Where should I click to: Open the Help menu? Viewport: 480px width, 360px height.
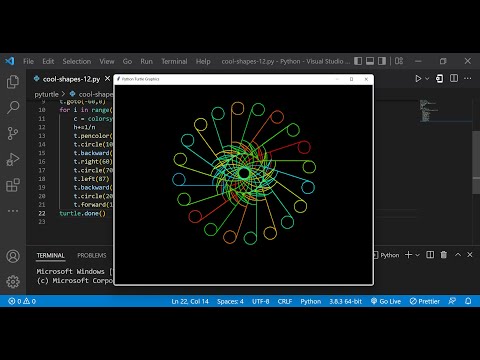pyautogui.click(x=203, y=61)
